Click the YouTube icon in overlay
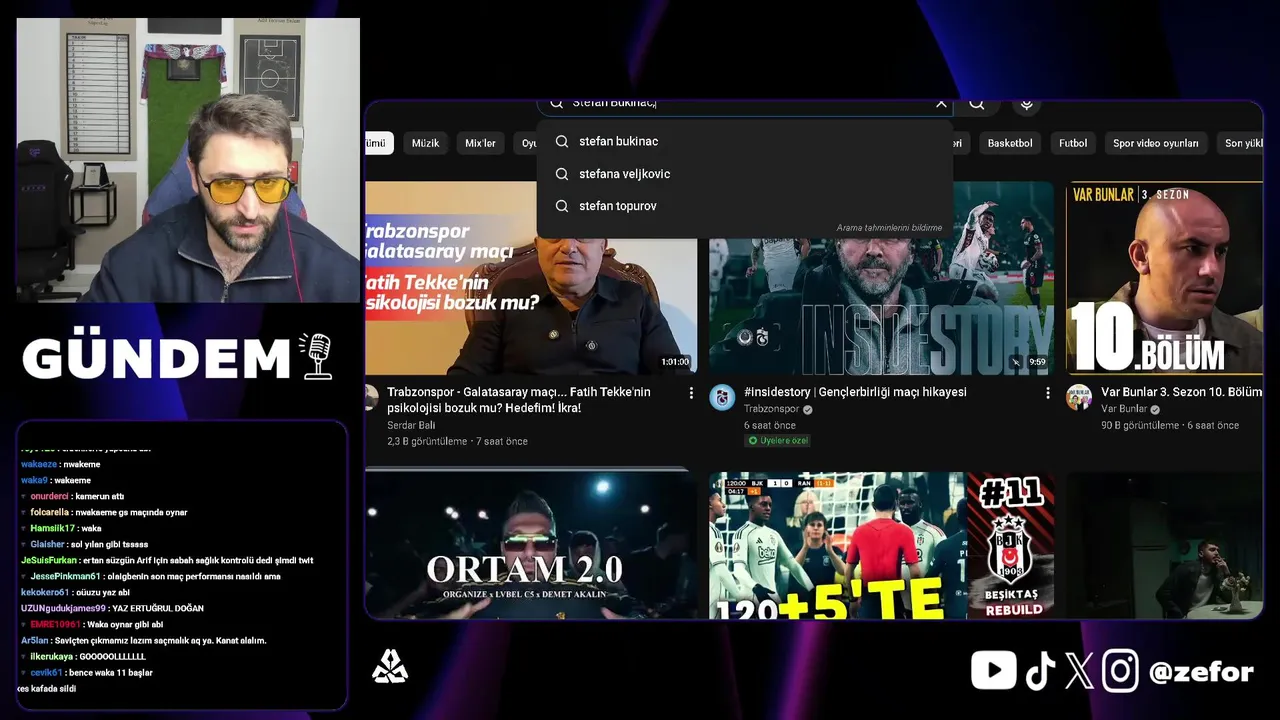Image resolution: width=1280 pixels, height=720 pixels. coord(993,671)
